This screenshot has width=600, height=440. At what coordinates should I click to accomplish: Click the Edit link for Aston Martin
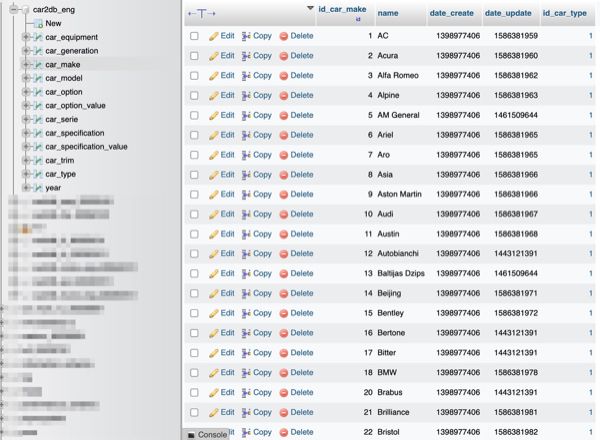click(227, 194)
